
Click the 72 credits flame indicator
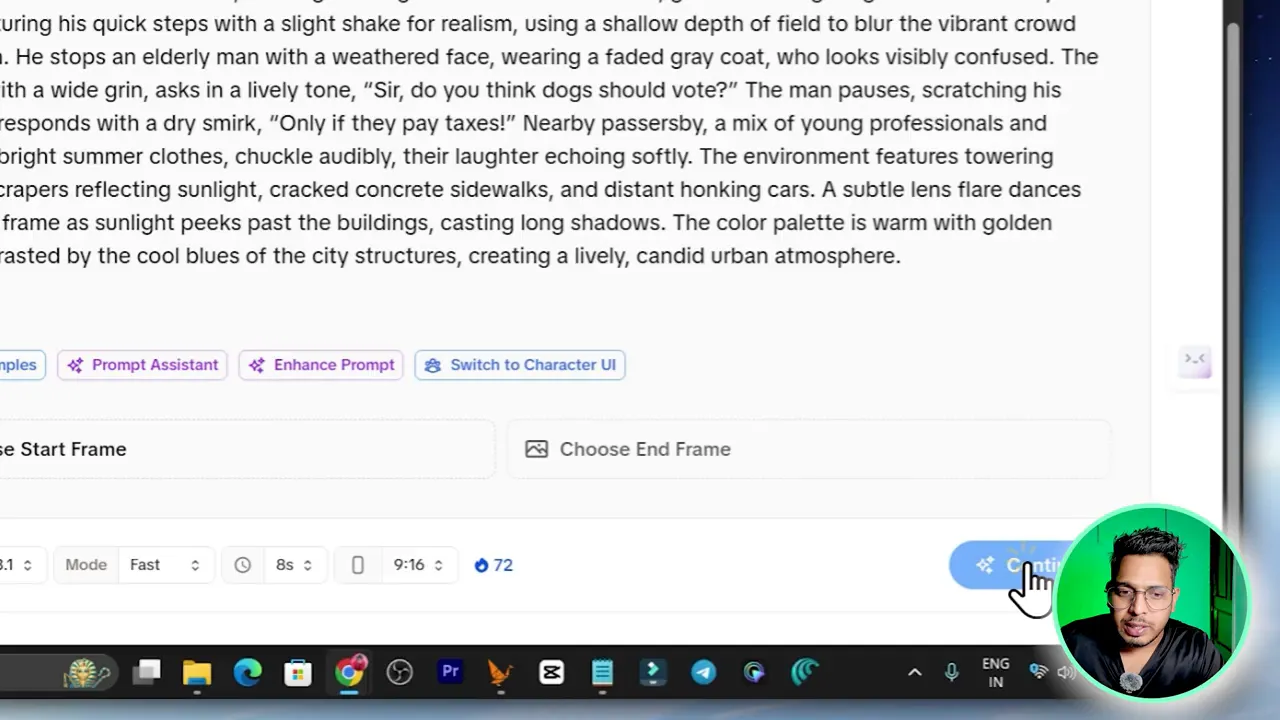coord(494,565)
